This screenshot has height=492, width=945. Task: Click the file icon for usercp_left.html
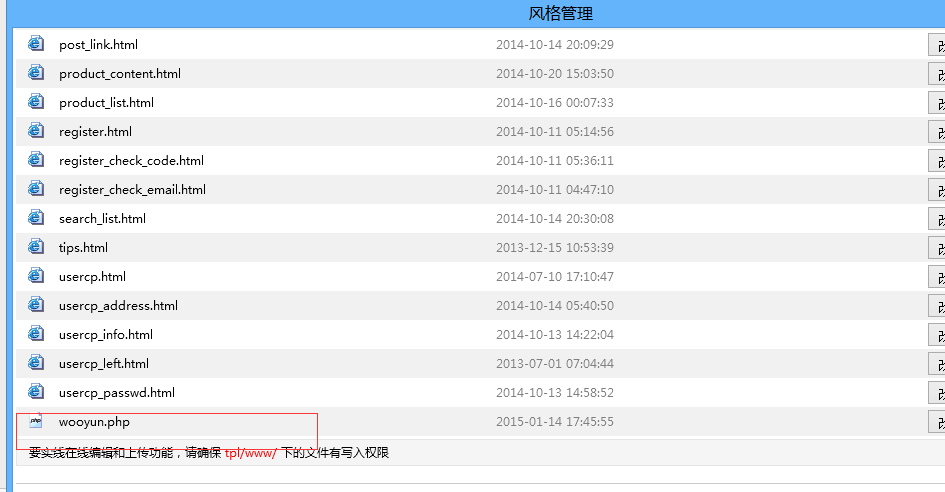pyautogui.click(x=36, y=362)
